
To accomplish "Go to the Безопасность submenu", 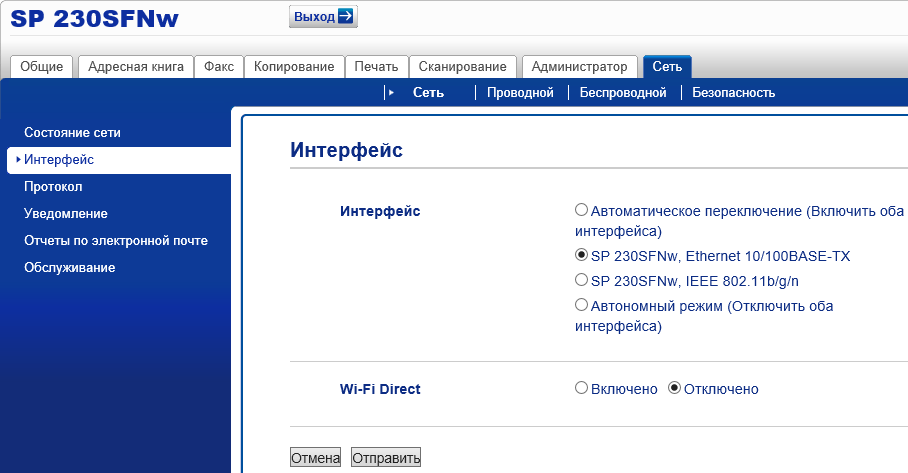I will coord(733,93).
